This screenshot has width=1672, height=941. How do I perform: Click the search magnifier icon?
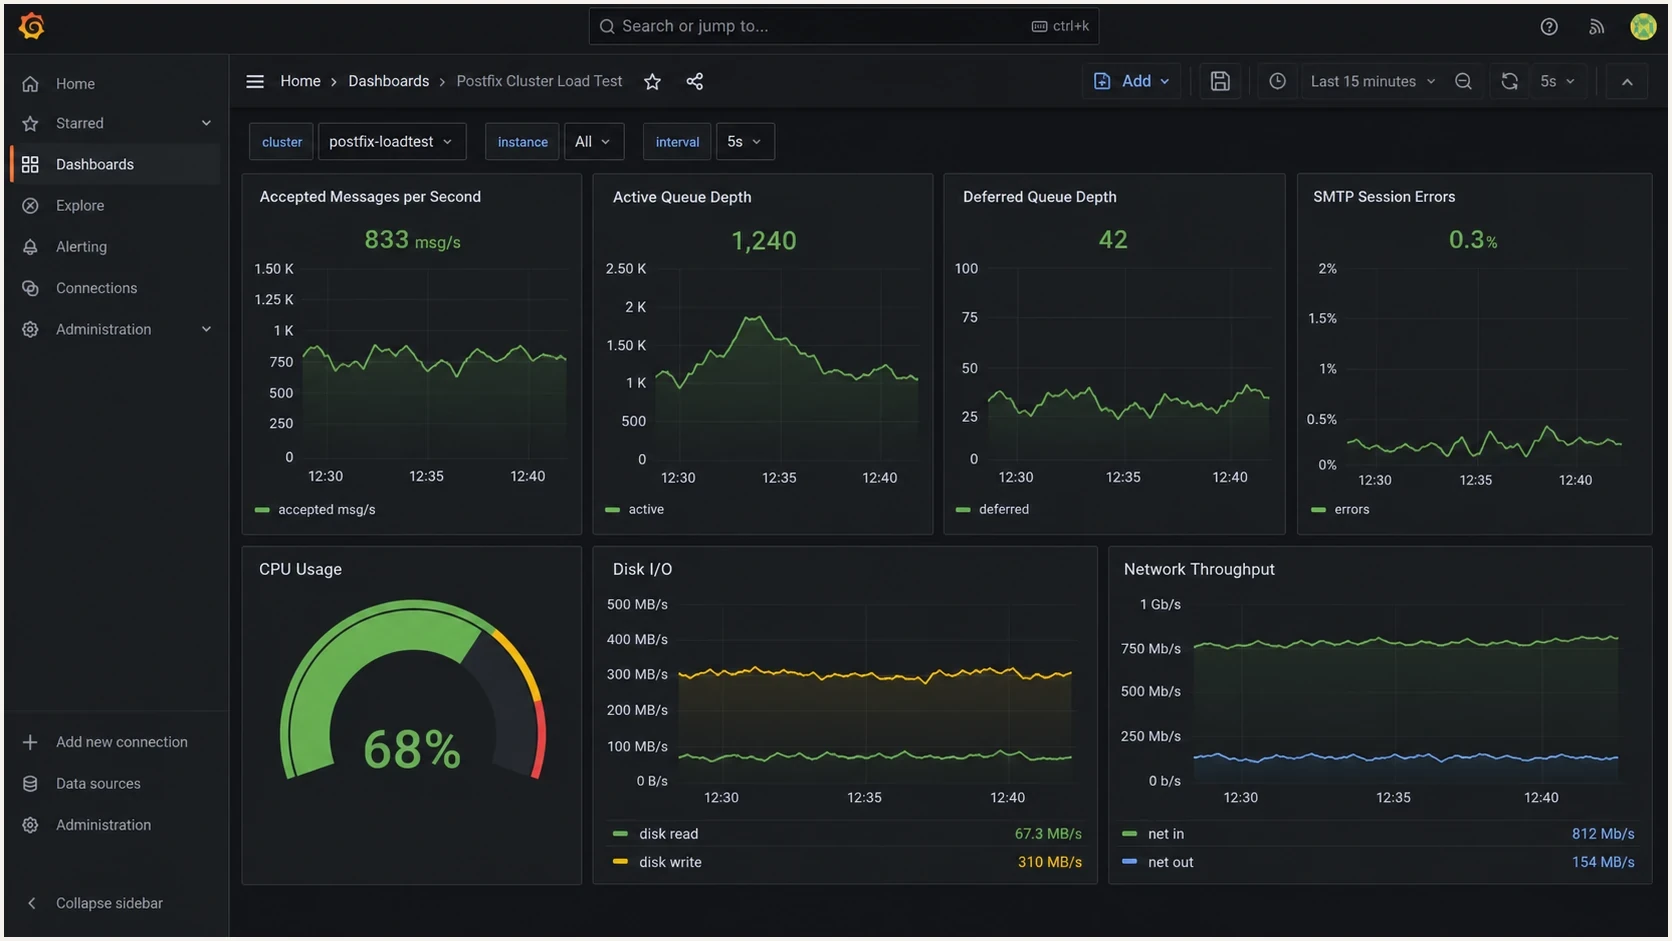607,26
